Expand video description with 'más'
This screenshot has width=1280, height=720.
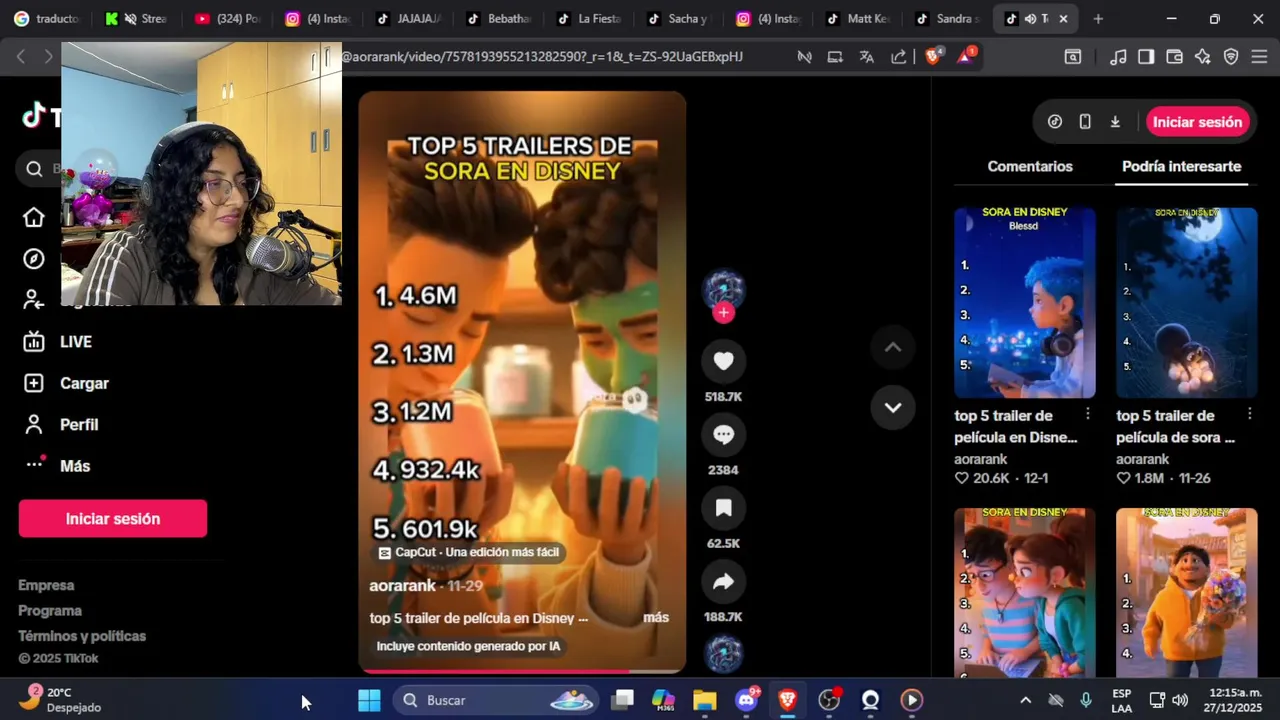click(x=656, y=618)
